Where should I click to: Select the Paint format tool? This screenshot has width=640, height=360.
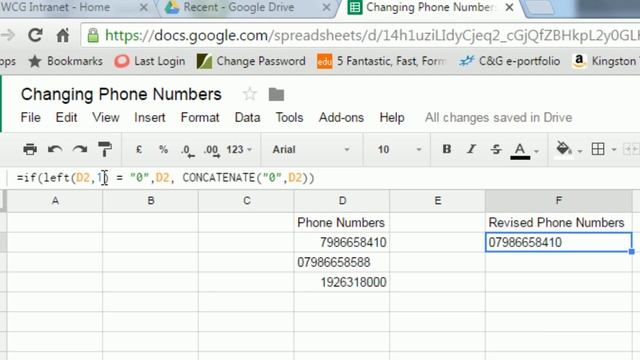tap(105, 149)
